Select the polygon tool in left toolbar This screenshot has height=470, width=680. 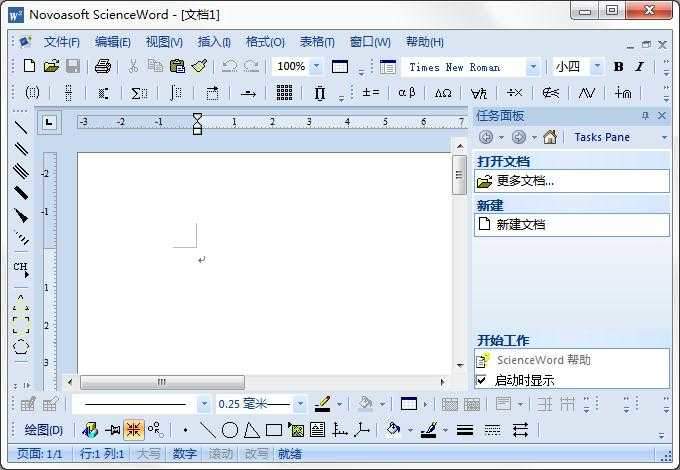click(x=21, y=347)
